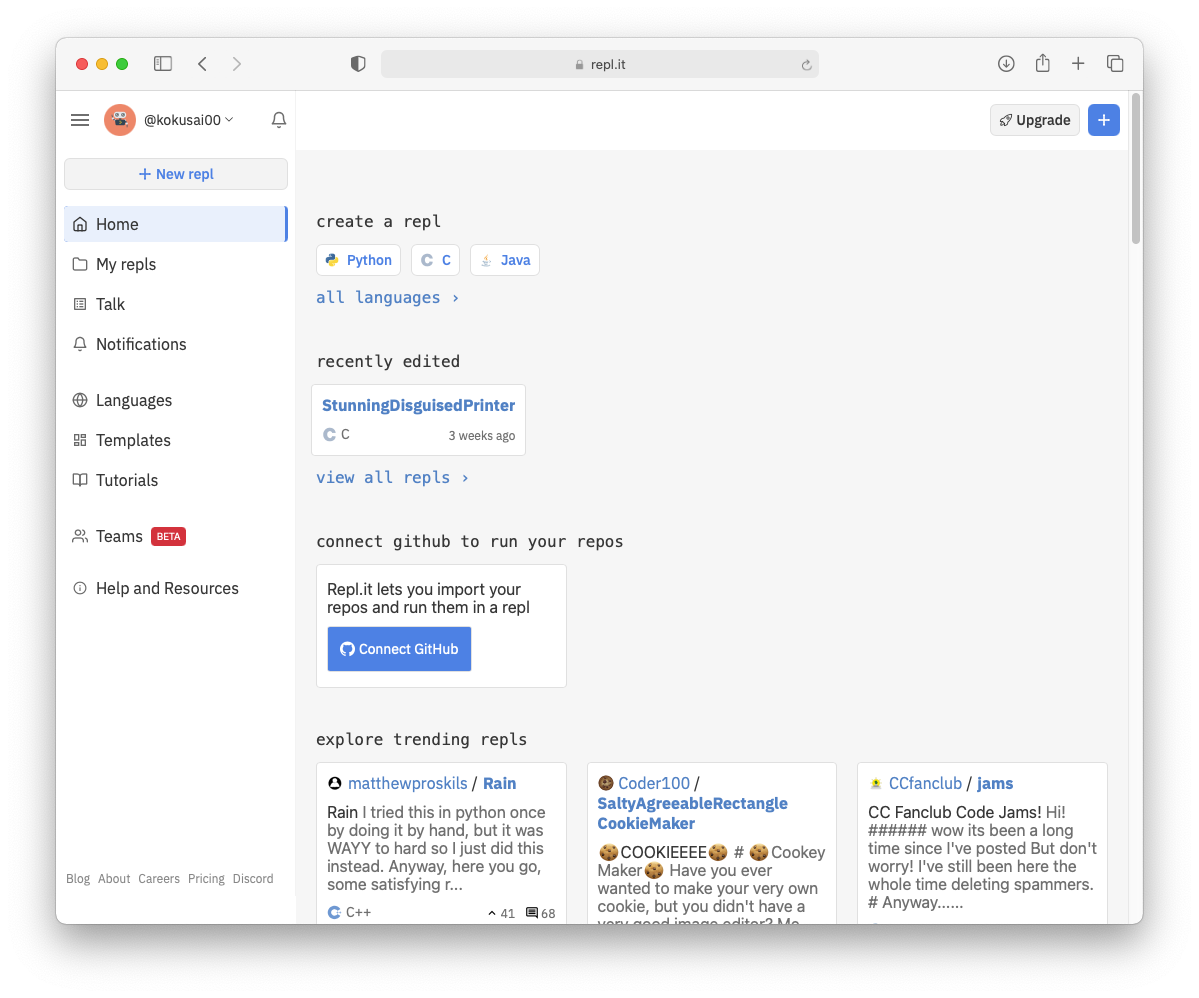Click the About footer link

coord(114,879)
